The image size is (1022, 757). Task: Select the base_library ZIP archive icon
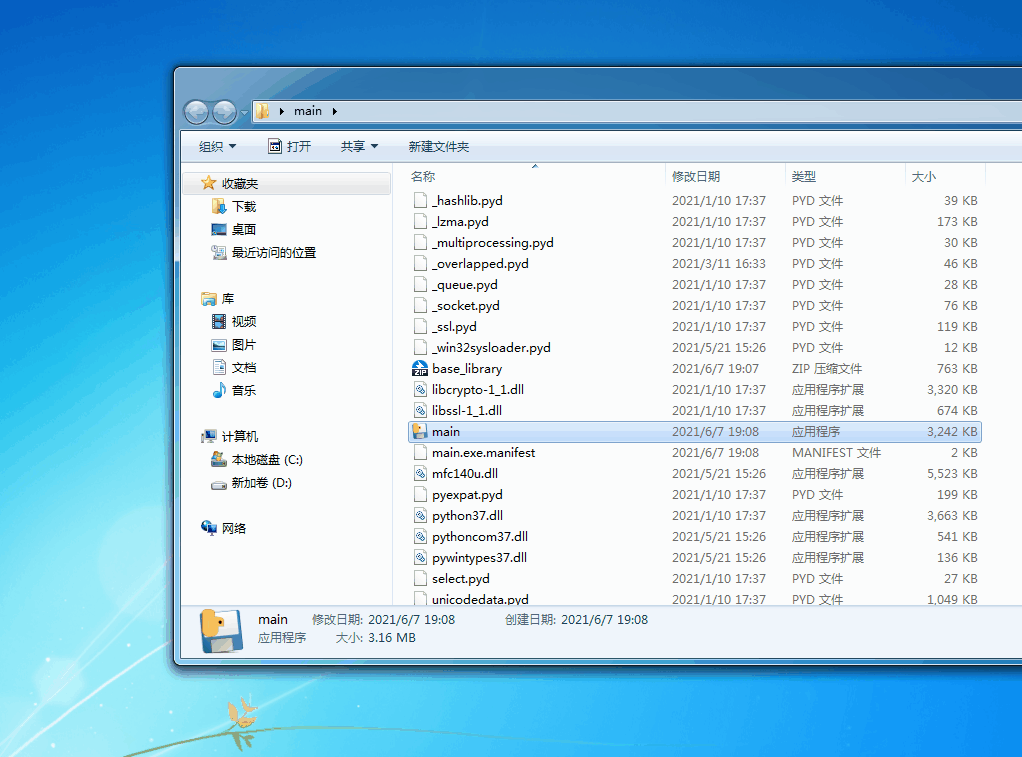click(x=420, y=368)
